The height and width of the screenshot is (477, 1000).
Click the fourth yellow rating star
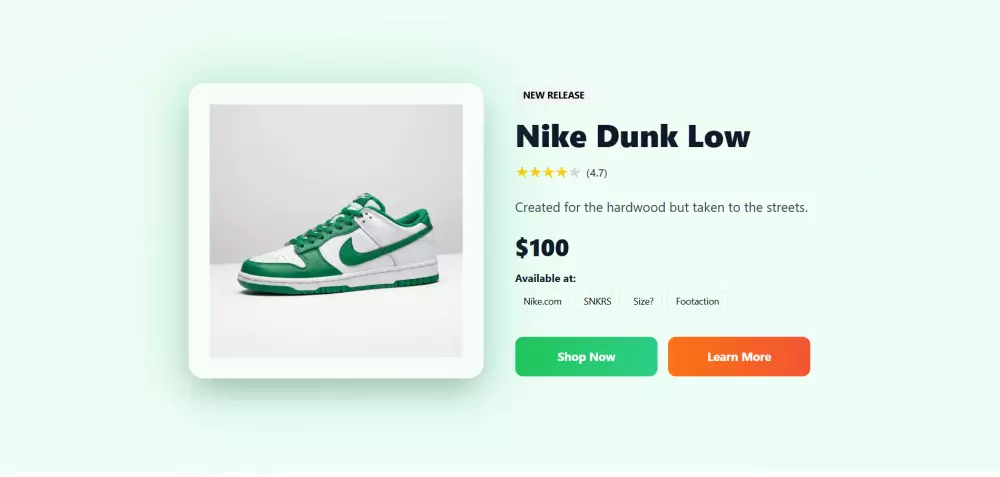coord(561,172)
